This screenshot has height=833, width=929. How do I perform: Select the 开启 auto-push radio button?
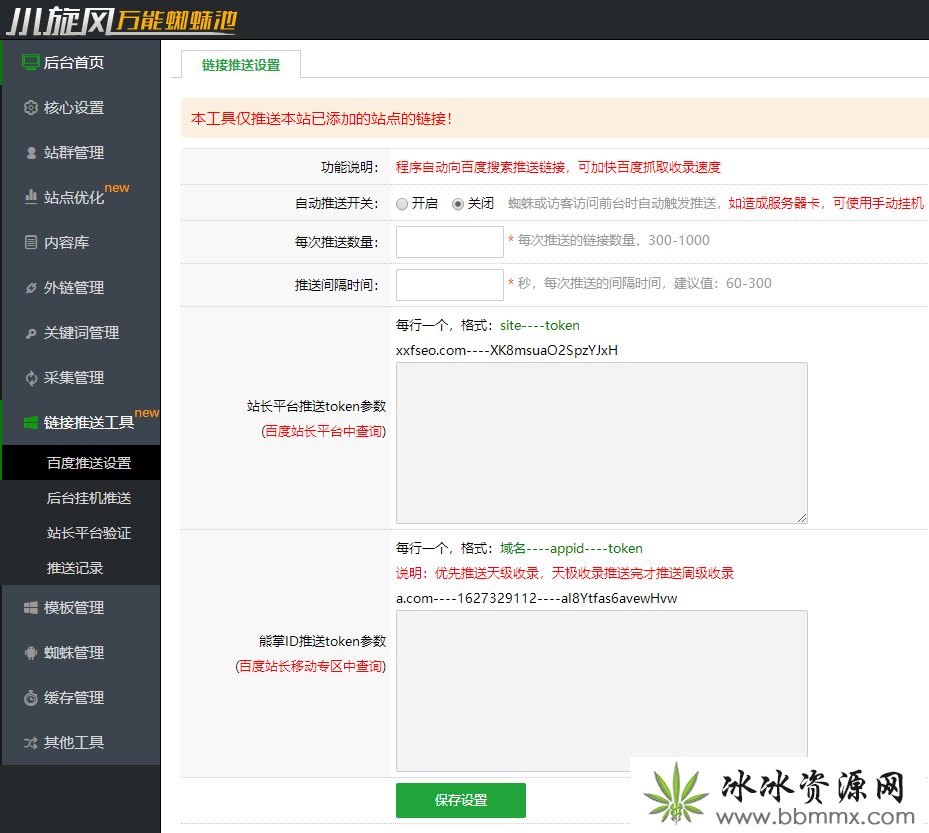click(x=402, y=204)
